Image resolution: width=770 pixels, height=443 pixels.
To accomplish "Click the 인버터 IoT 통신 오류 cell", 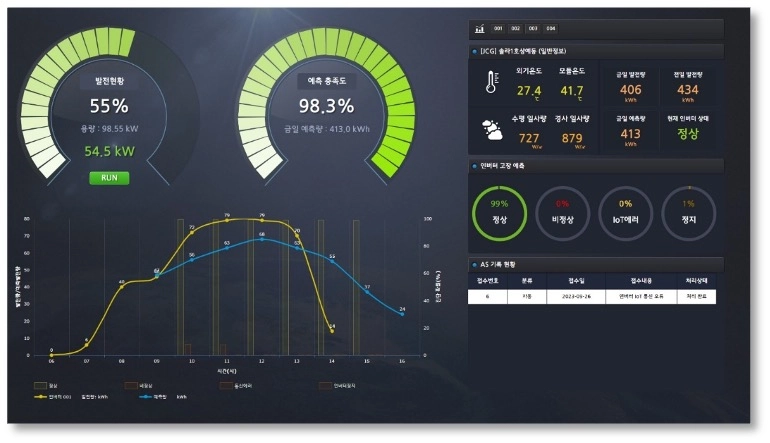I will point(641,297).
